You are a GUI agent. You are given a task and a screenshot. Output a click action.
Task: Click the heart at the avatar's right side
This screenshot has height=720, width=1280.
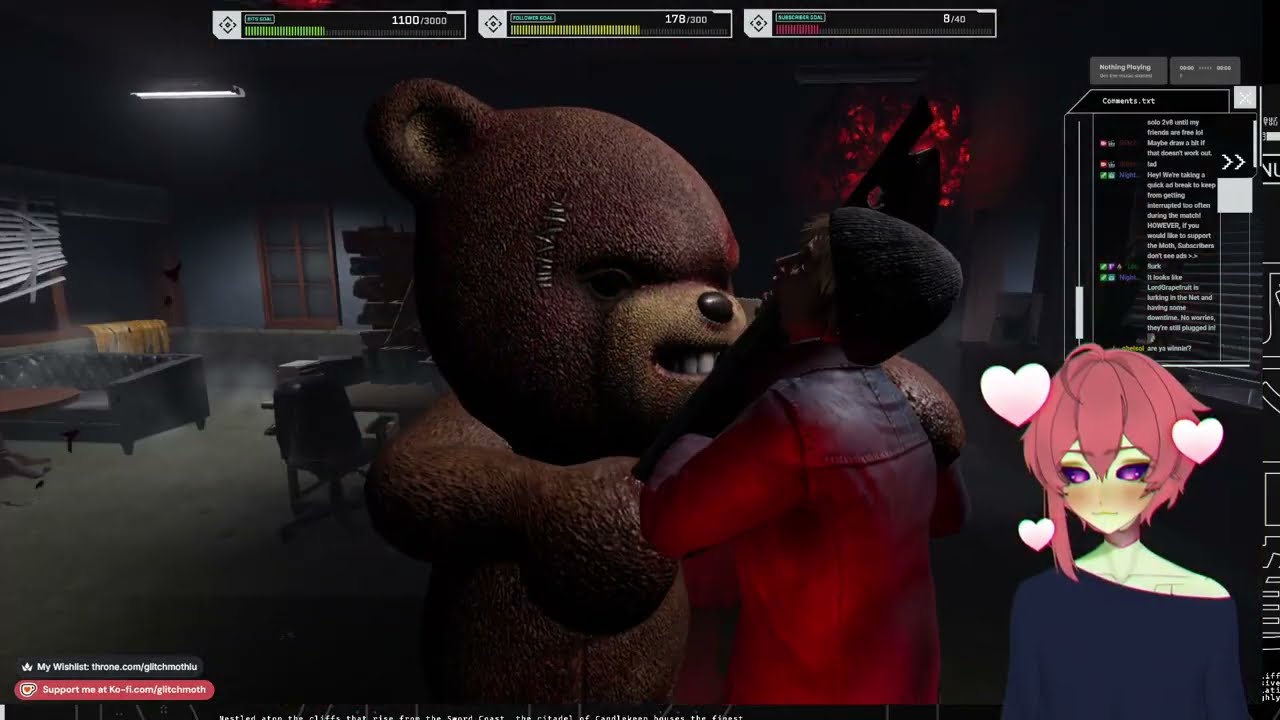1197,440
